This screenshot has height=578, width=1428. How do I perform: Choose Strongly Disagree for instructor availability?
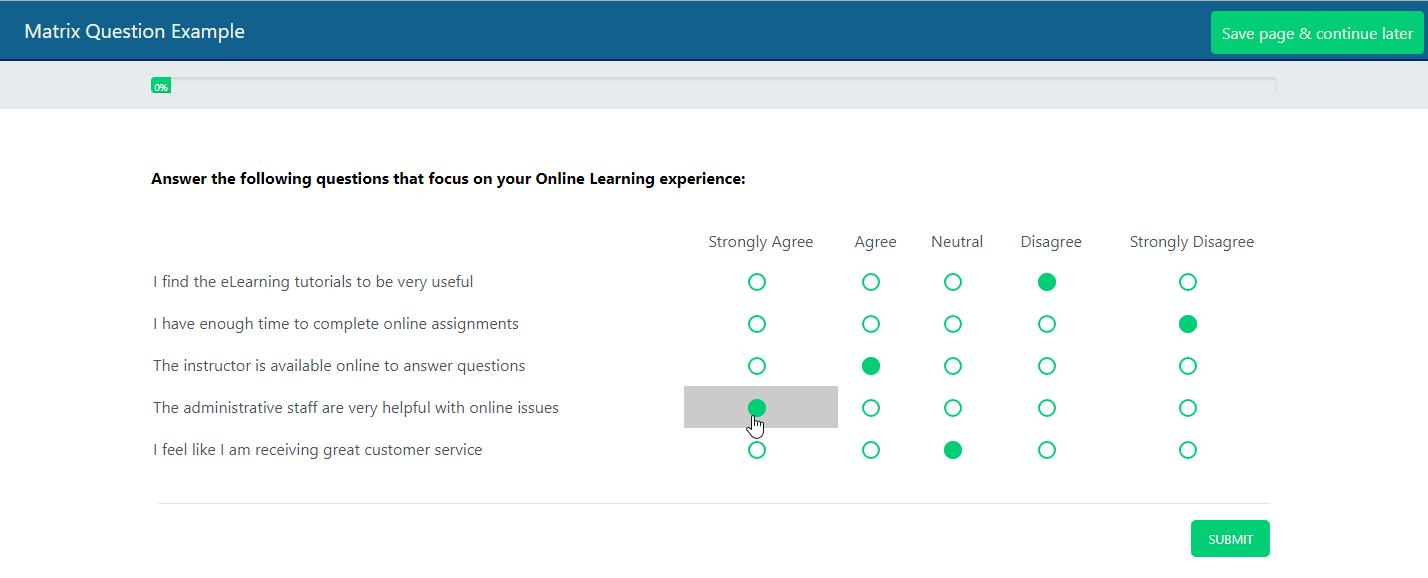pyautogui.click(x=1188, y=365)
